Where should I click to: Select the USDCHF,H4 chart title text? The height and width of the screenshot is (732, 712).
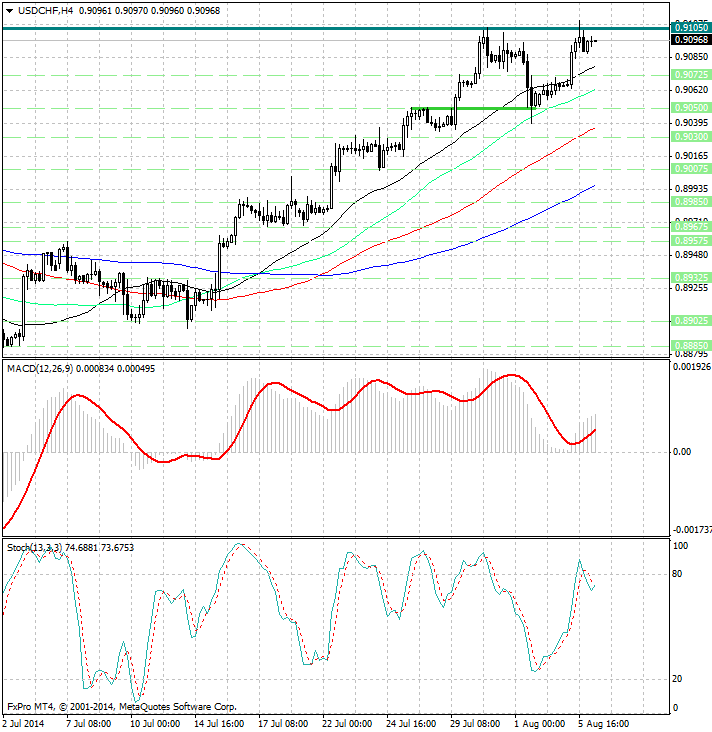pyautogui.click(x=45, y=10)
